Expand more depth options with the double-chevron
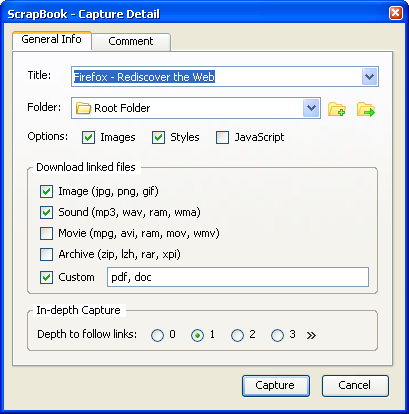This screenshot has width=409, height=414. [x=311, y=335]
